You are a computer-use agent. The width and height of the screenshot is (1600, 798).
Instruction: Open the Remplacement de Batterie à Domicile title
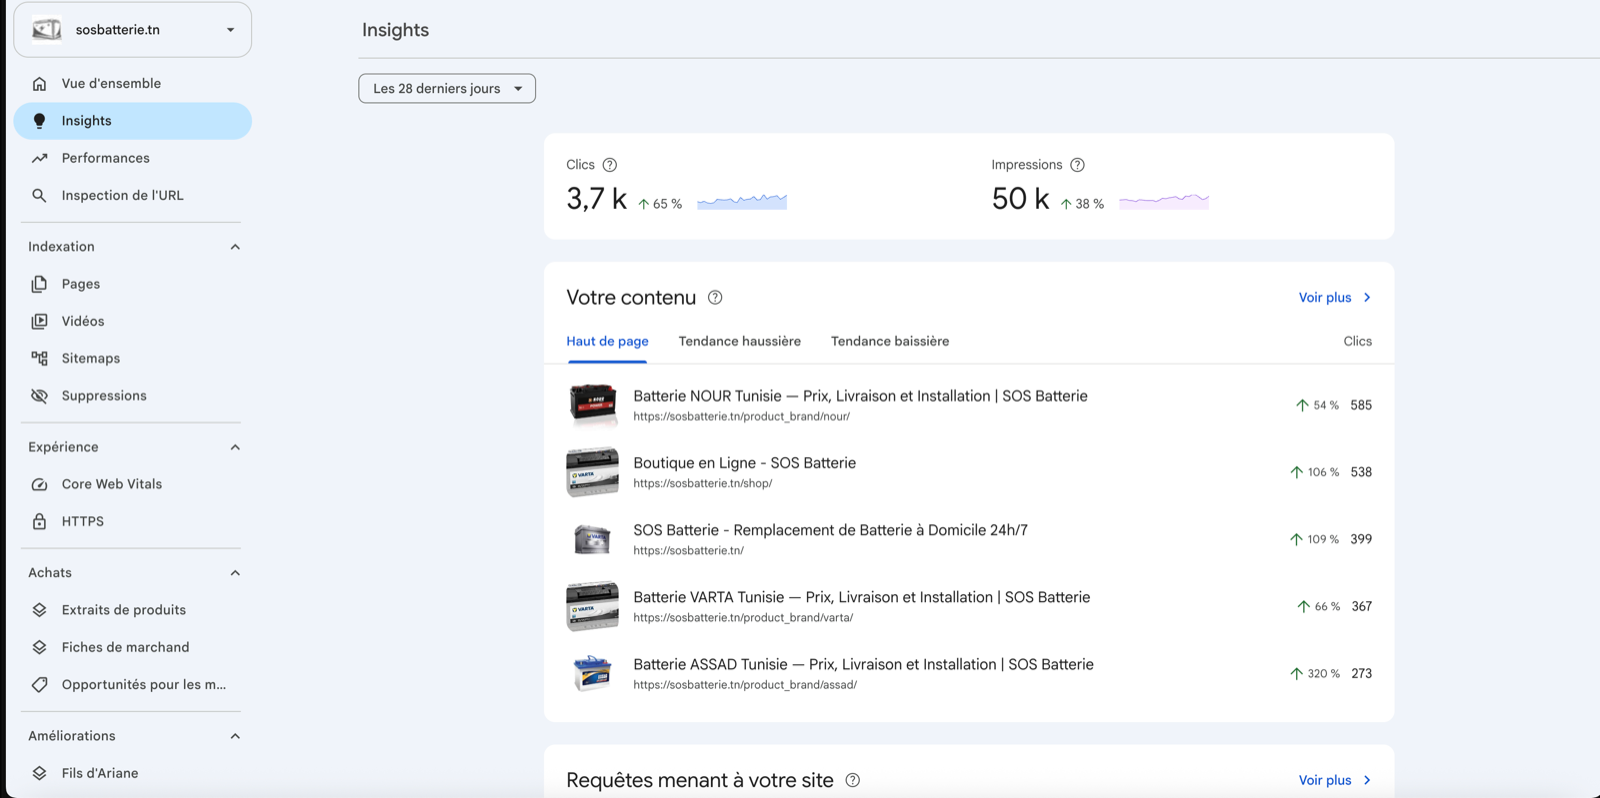coord(830,530)
